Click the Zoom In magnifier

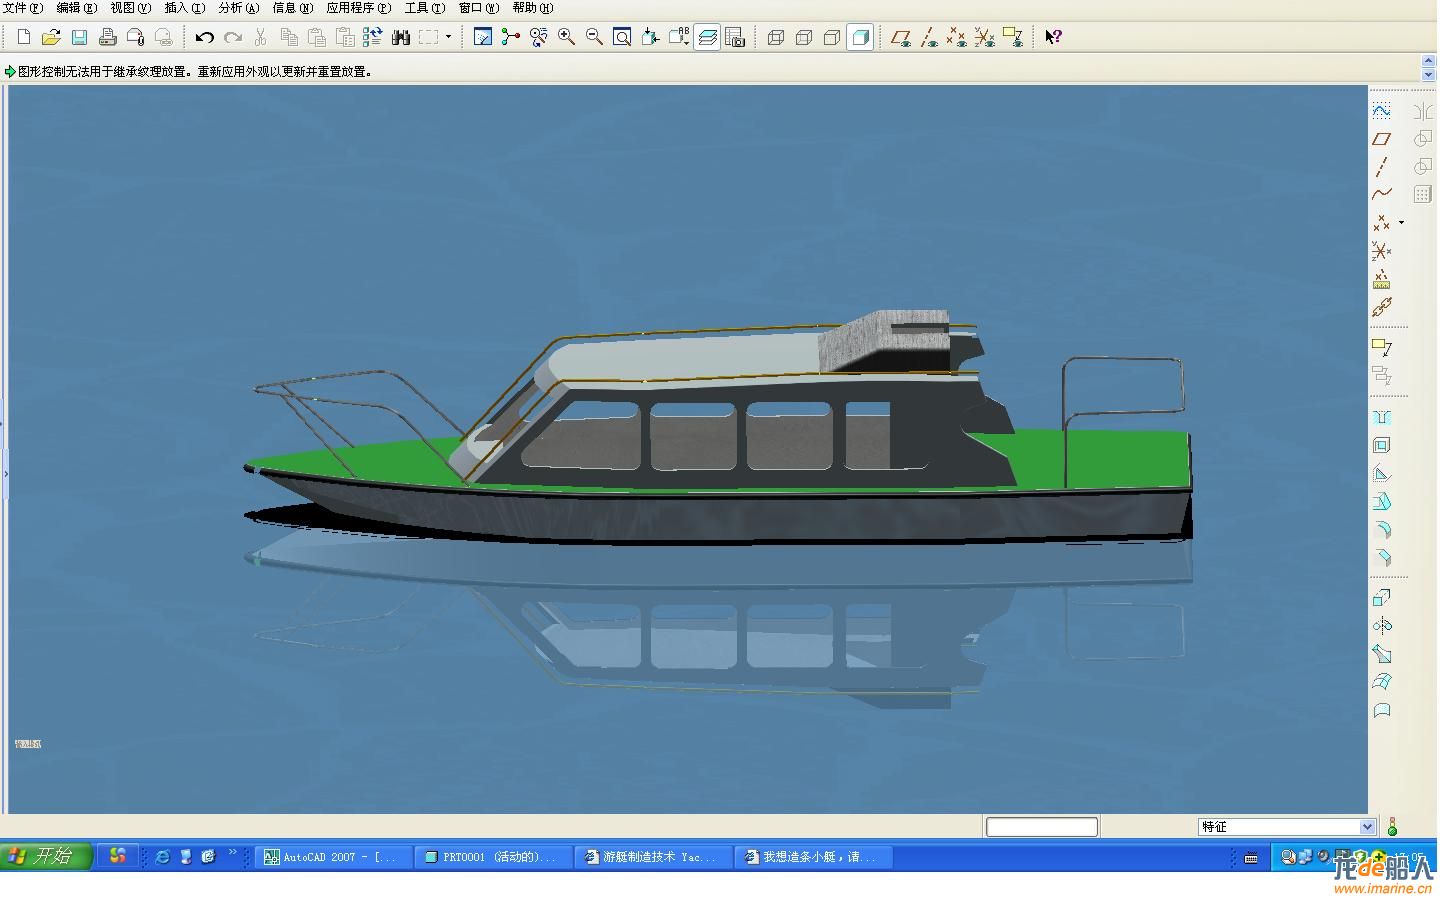(566, 37)
